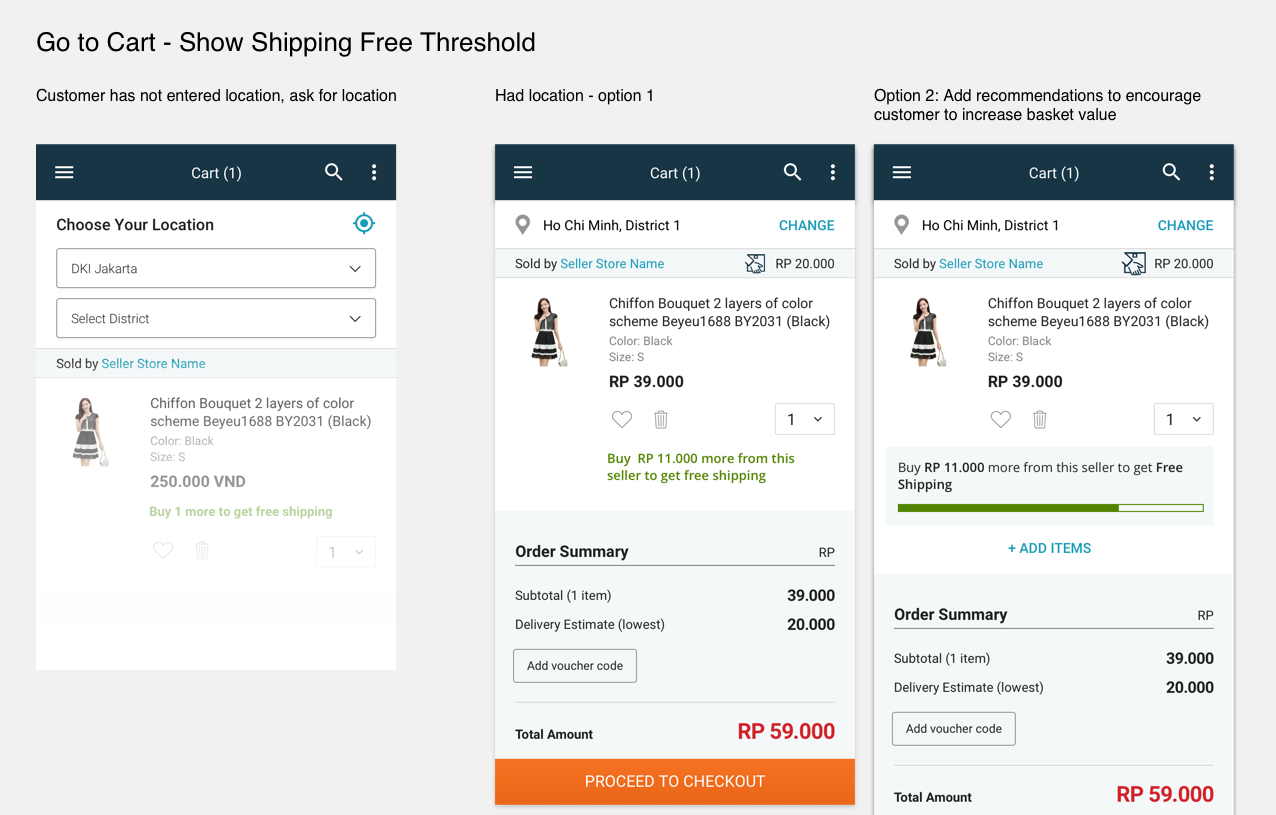Open hamburger menu in first cart screen
The width and height of the screenshot is (1276, 815).
(64, 172)
